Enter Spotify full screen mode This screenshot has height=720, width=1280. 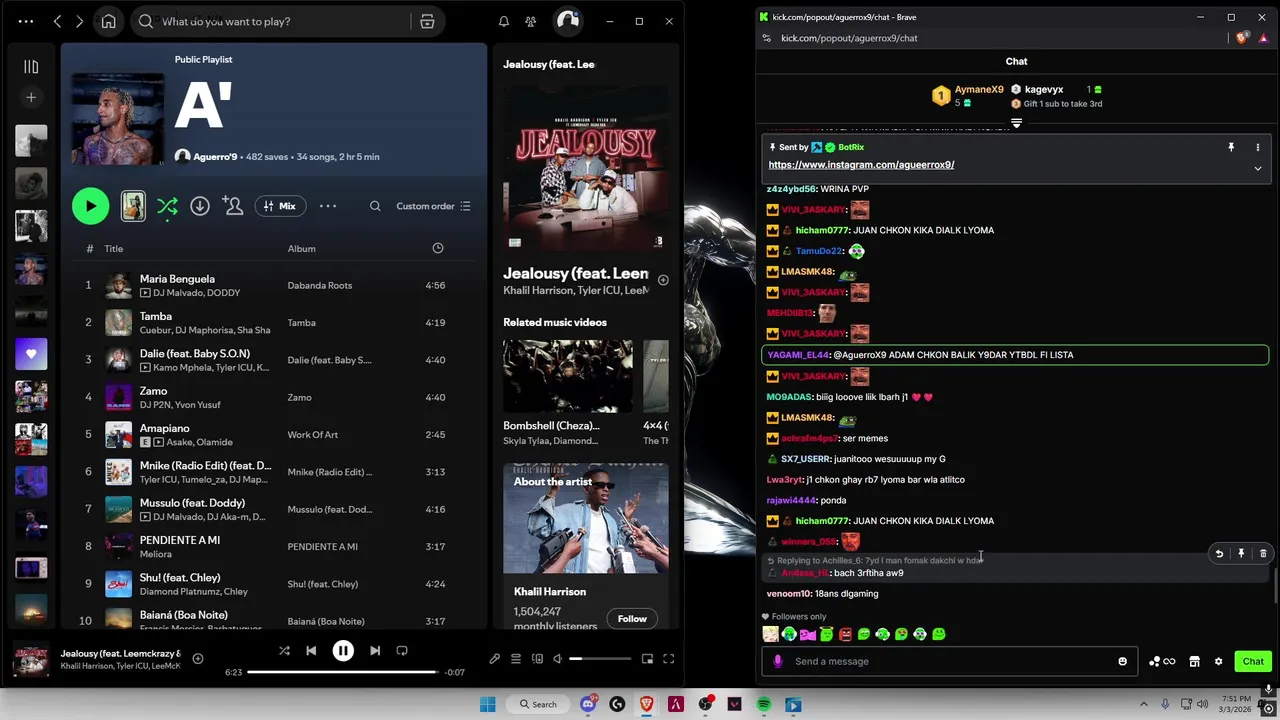(669, 659)
